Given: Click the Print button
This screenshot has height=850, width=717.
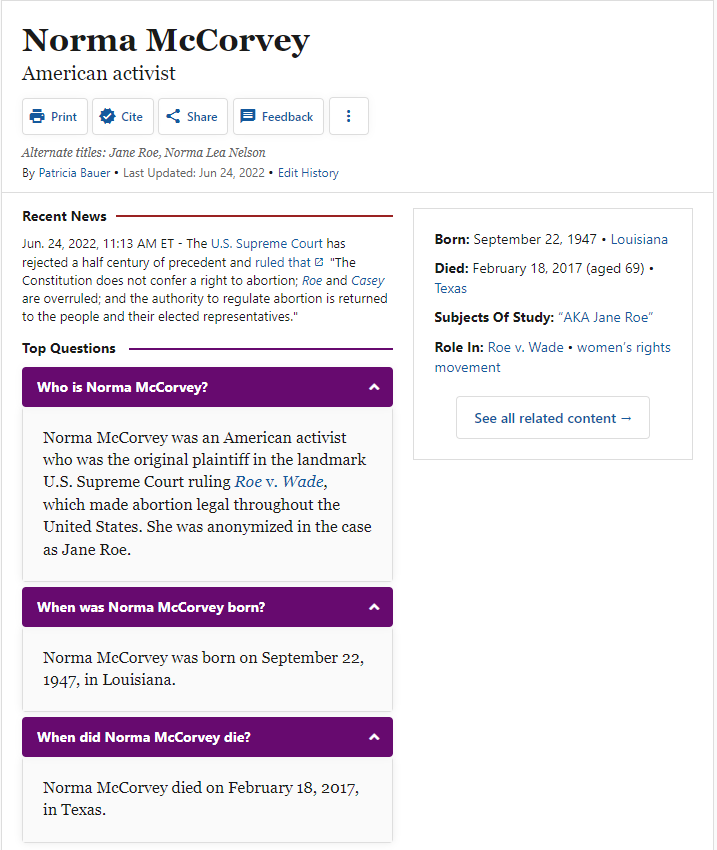Looking at the screenshot, I should point(55,117).
